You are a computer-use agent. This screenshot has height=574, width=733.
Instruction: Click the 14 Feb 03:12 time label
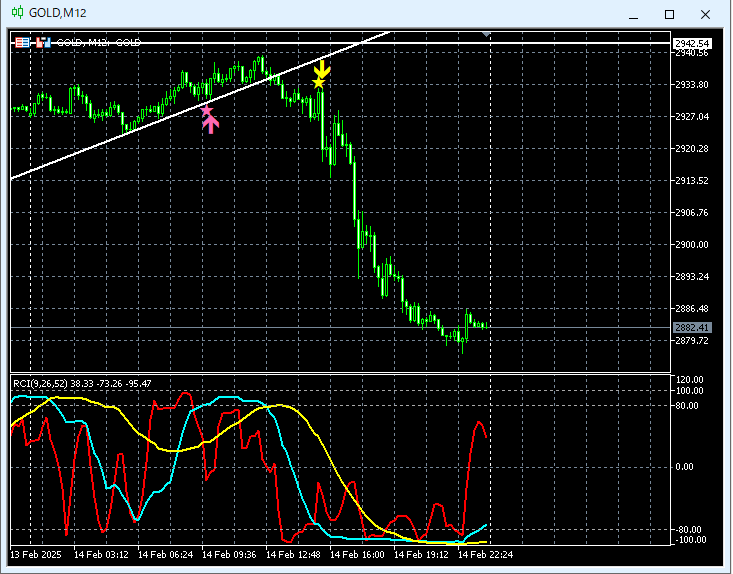point(101,555)
